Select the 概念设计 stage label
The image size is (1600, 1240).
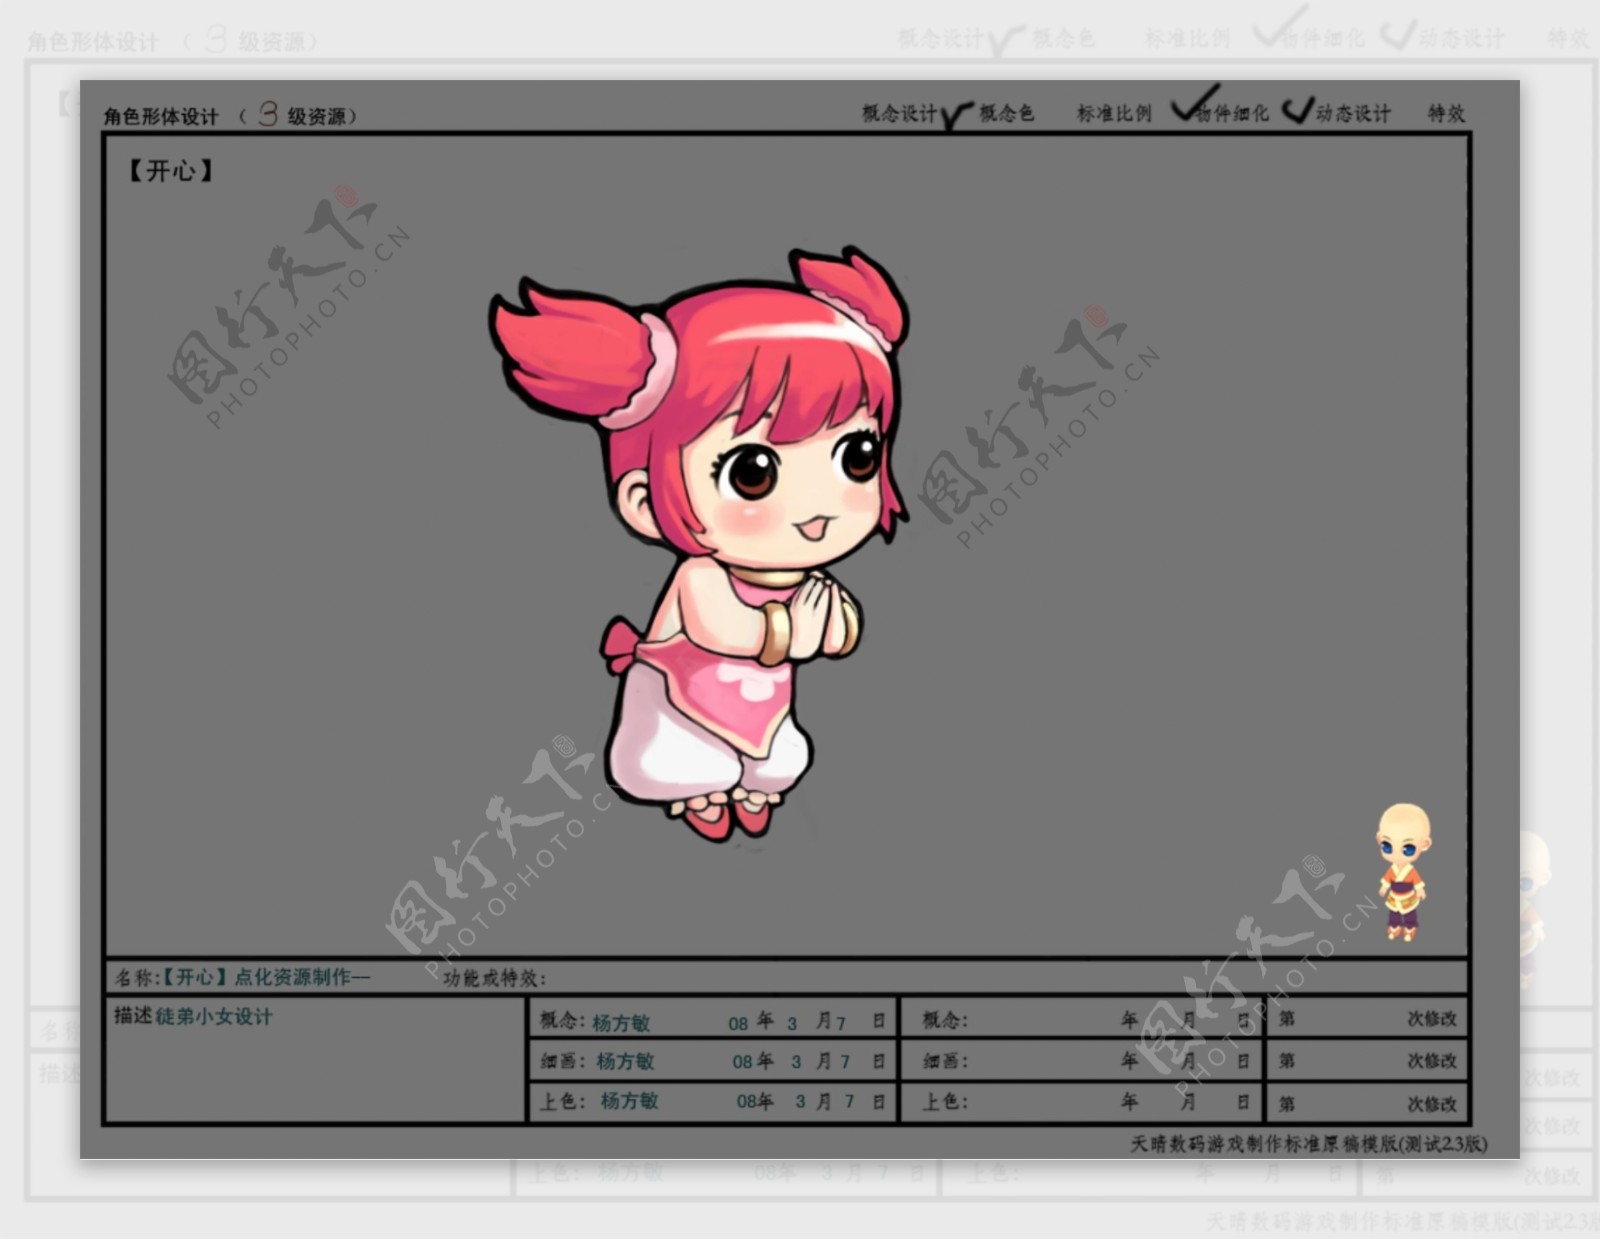point(900,114)
